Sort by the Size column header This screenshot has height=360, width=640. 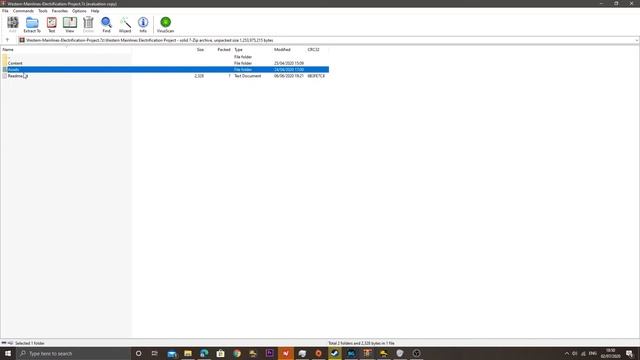tap(200, 49)
